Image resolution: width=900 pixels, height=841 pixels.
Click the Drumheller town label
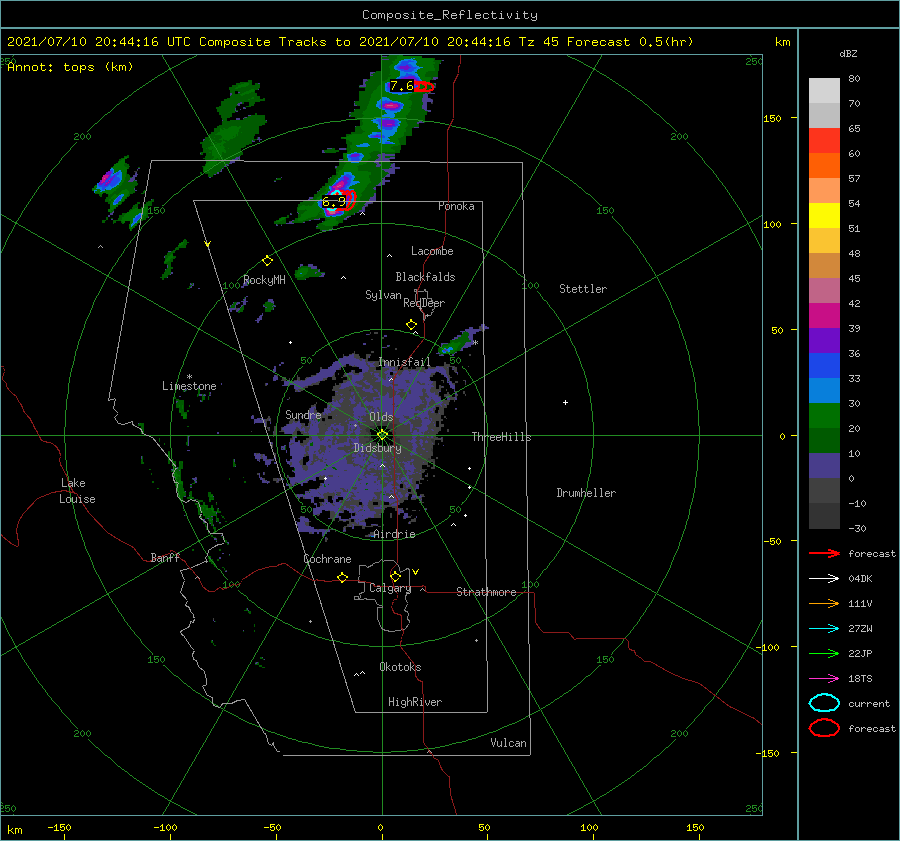(586, 493)
